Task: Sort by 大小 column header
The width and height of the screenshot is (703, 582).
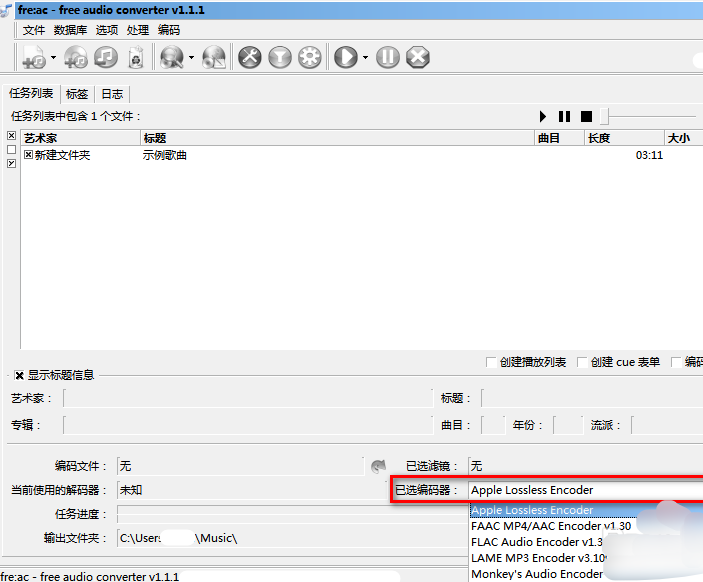Action: point(684,138)
